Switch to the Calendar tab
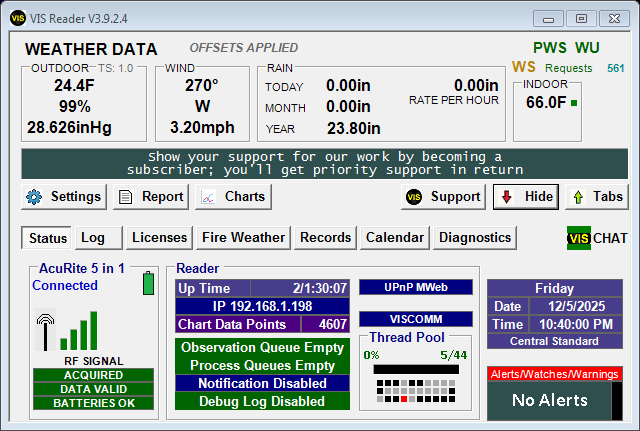 click(x=395, y=237)
